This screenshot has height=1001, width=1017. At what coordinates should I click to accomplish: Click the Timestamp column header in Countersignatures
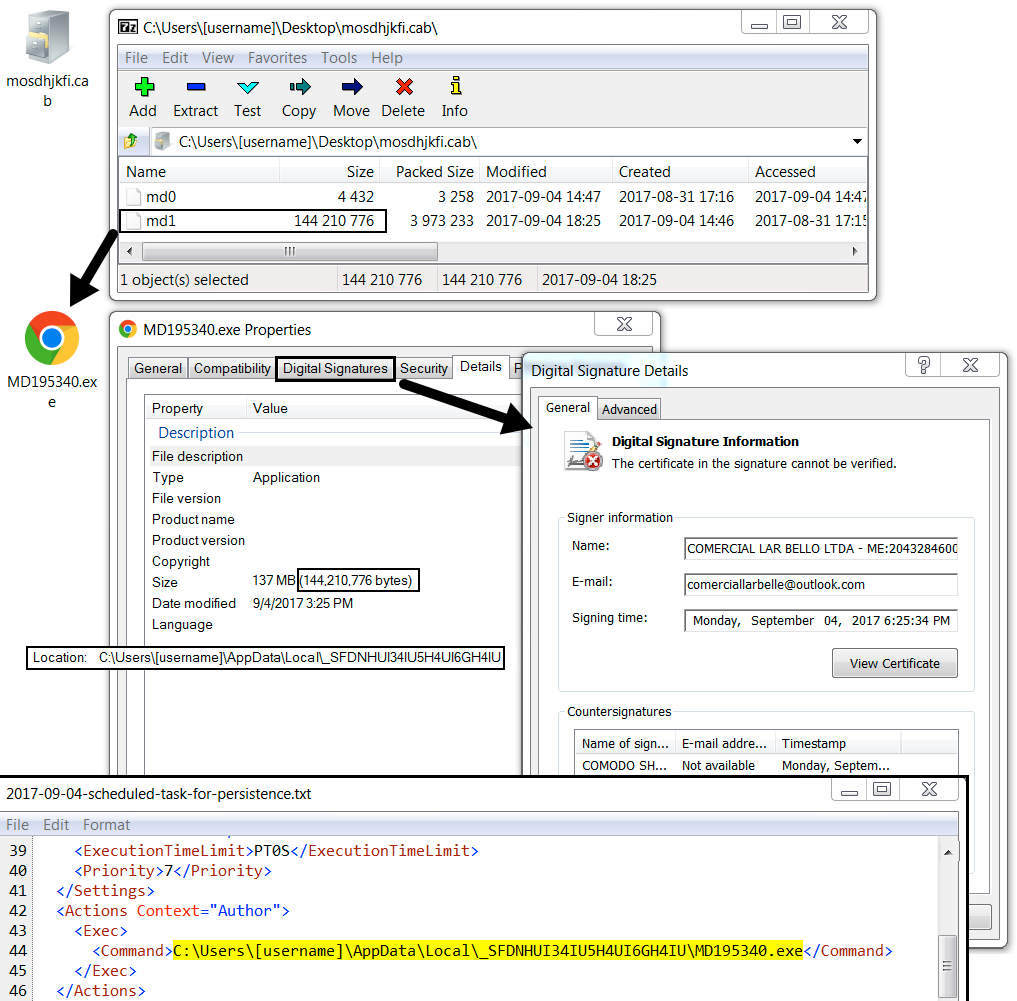[838, 743]
